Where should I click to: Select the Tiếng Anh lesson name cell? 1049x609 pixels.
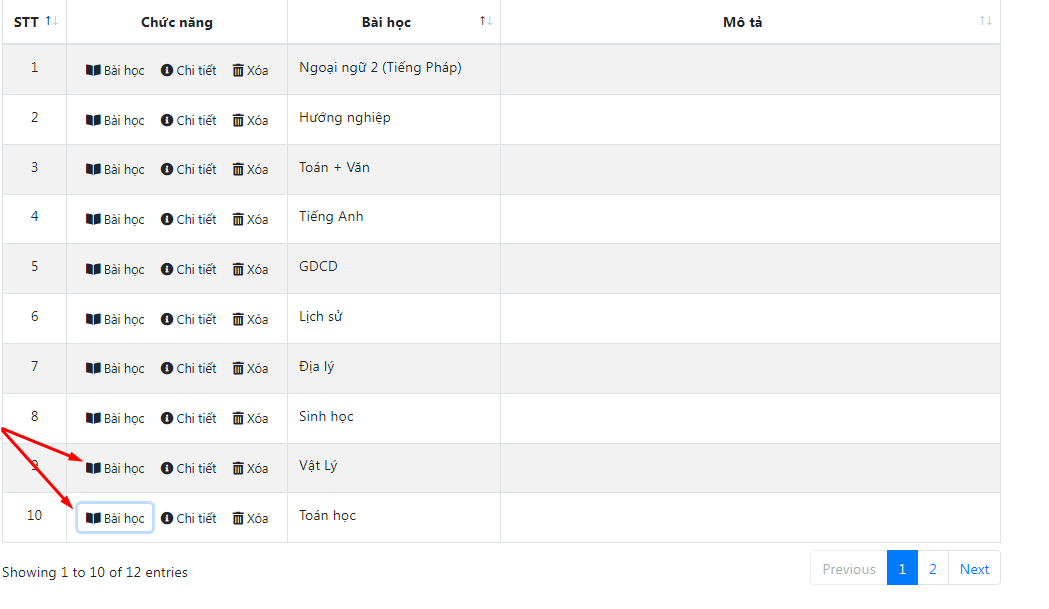(394, 219)
